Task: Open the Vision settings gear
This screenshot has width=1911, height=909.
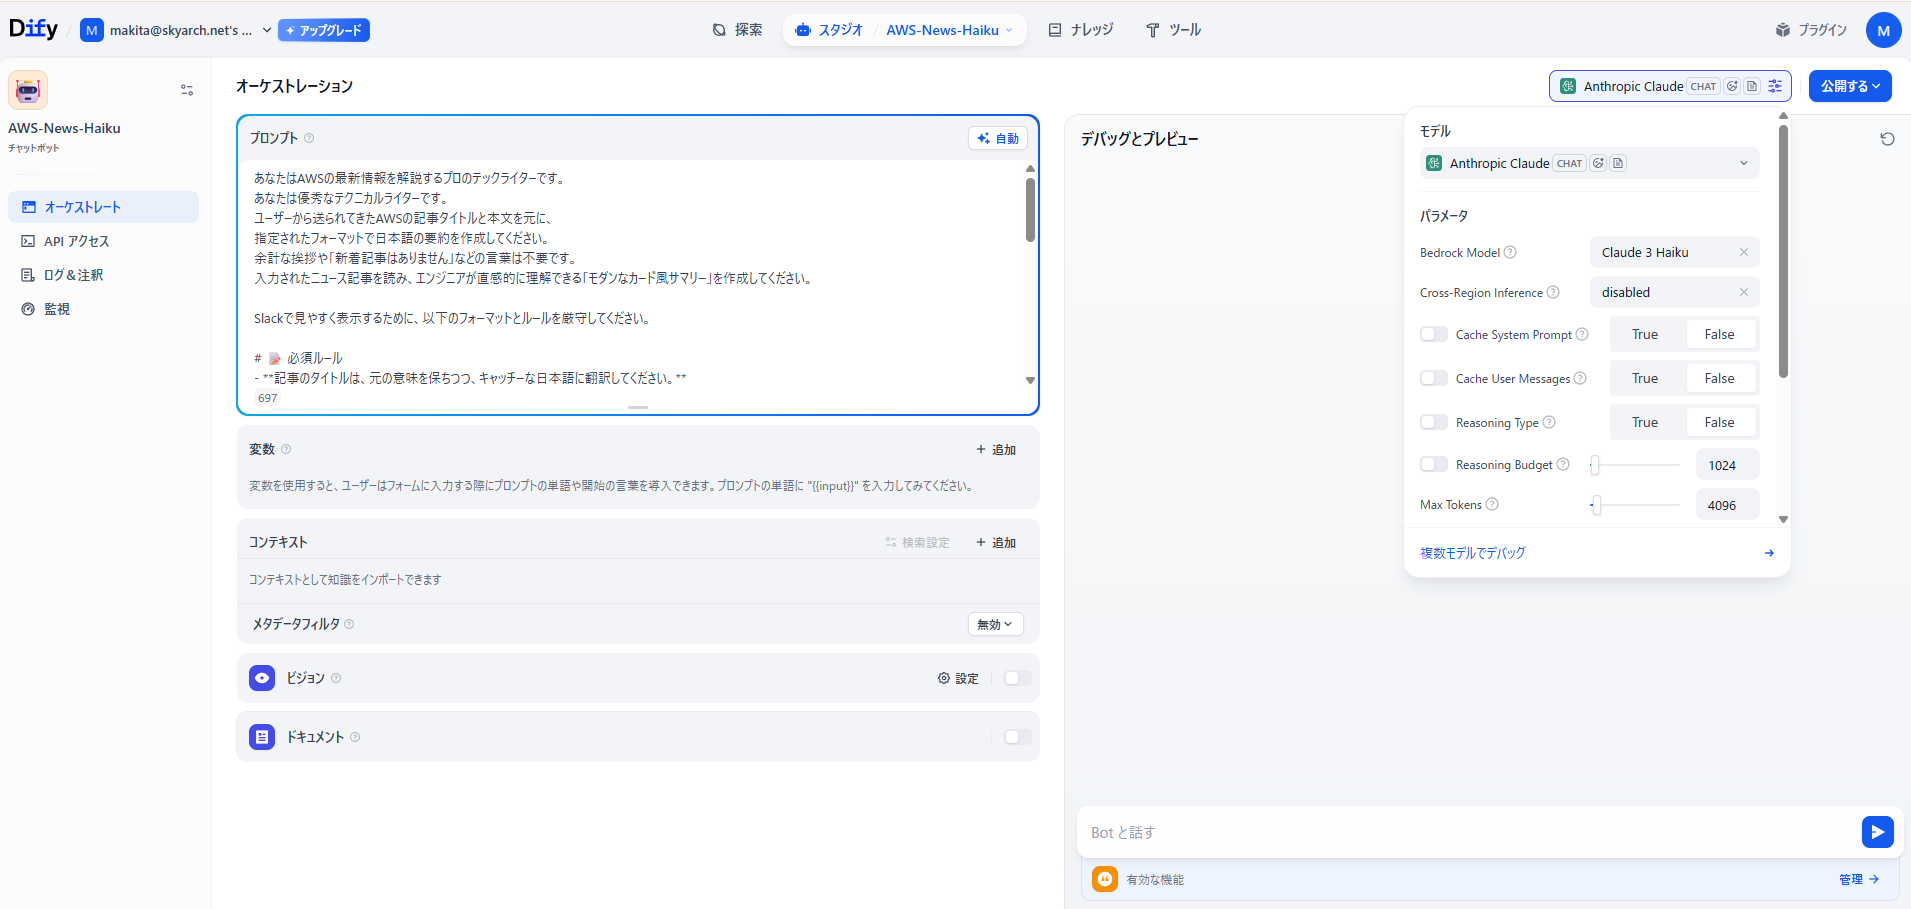Action: click(958, 678)
